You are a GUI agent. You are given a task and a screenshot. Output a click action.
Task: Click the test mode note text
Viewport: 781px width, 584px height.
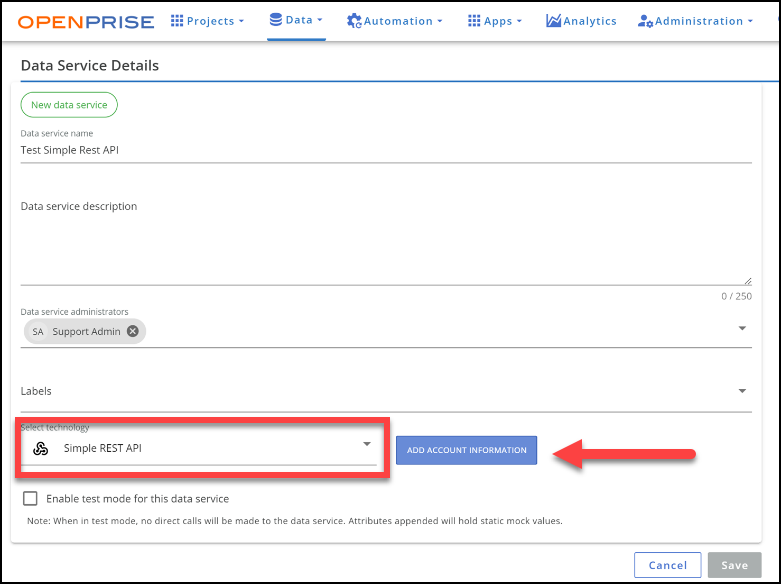(295, 521)
